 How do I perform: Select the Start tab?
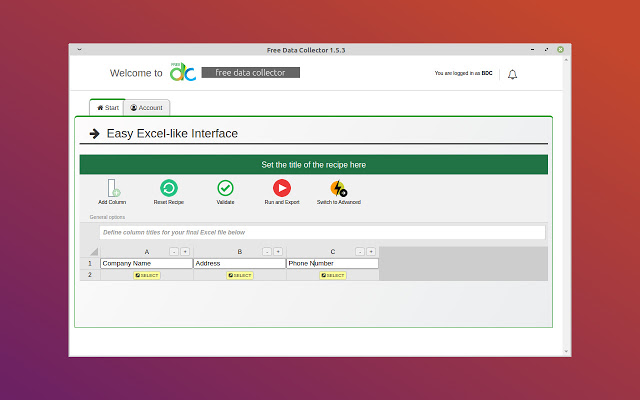[x=107, y=107]
